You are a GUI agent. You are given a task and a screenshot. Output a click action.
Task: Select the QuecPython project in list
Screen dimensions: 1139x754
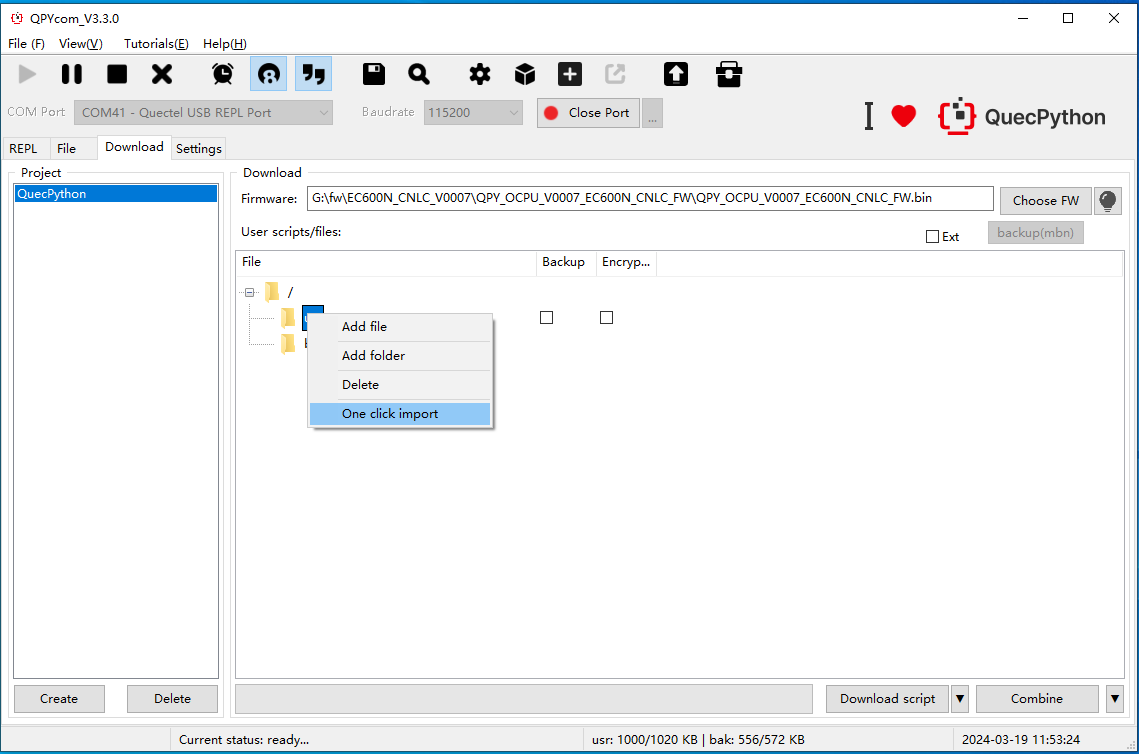(115, 194)
